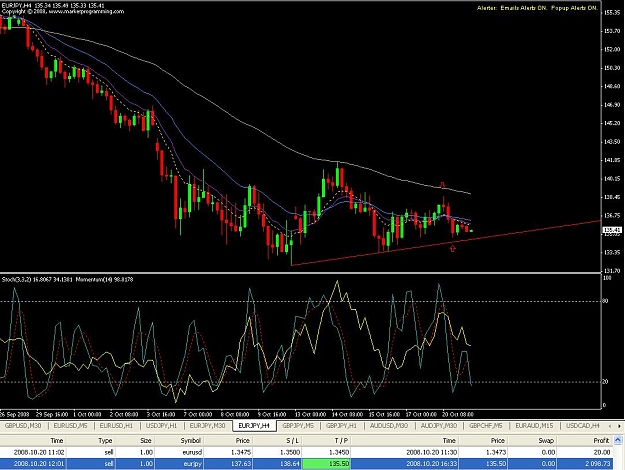This screenshot has height=470, width=625.
Task: Select the active EURJPY,H4 chart tab
Action: click(x=254, y=426)
